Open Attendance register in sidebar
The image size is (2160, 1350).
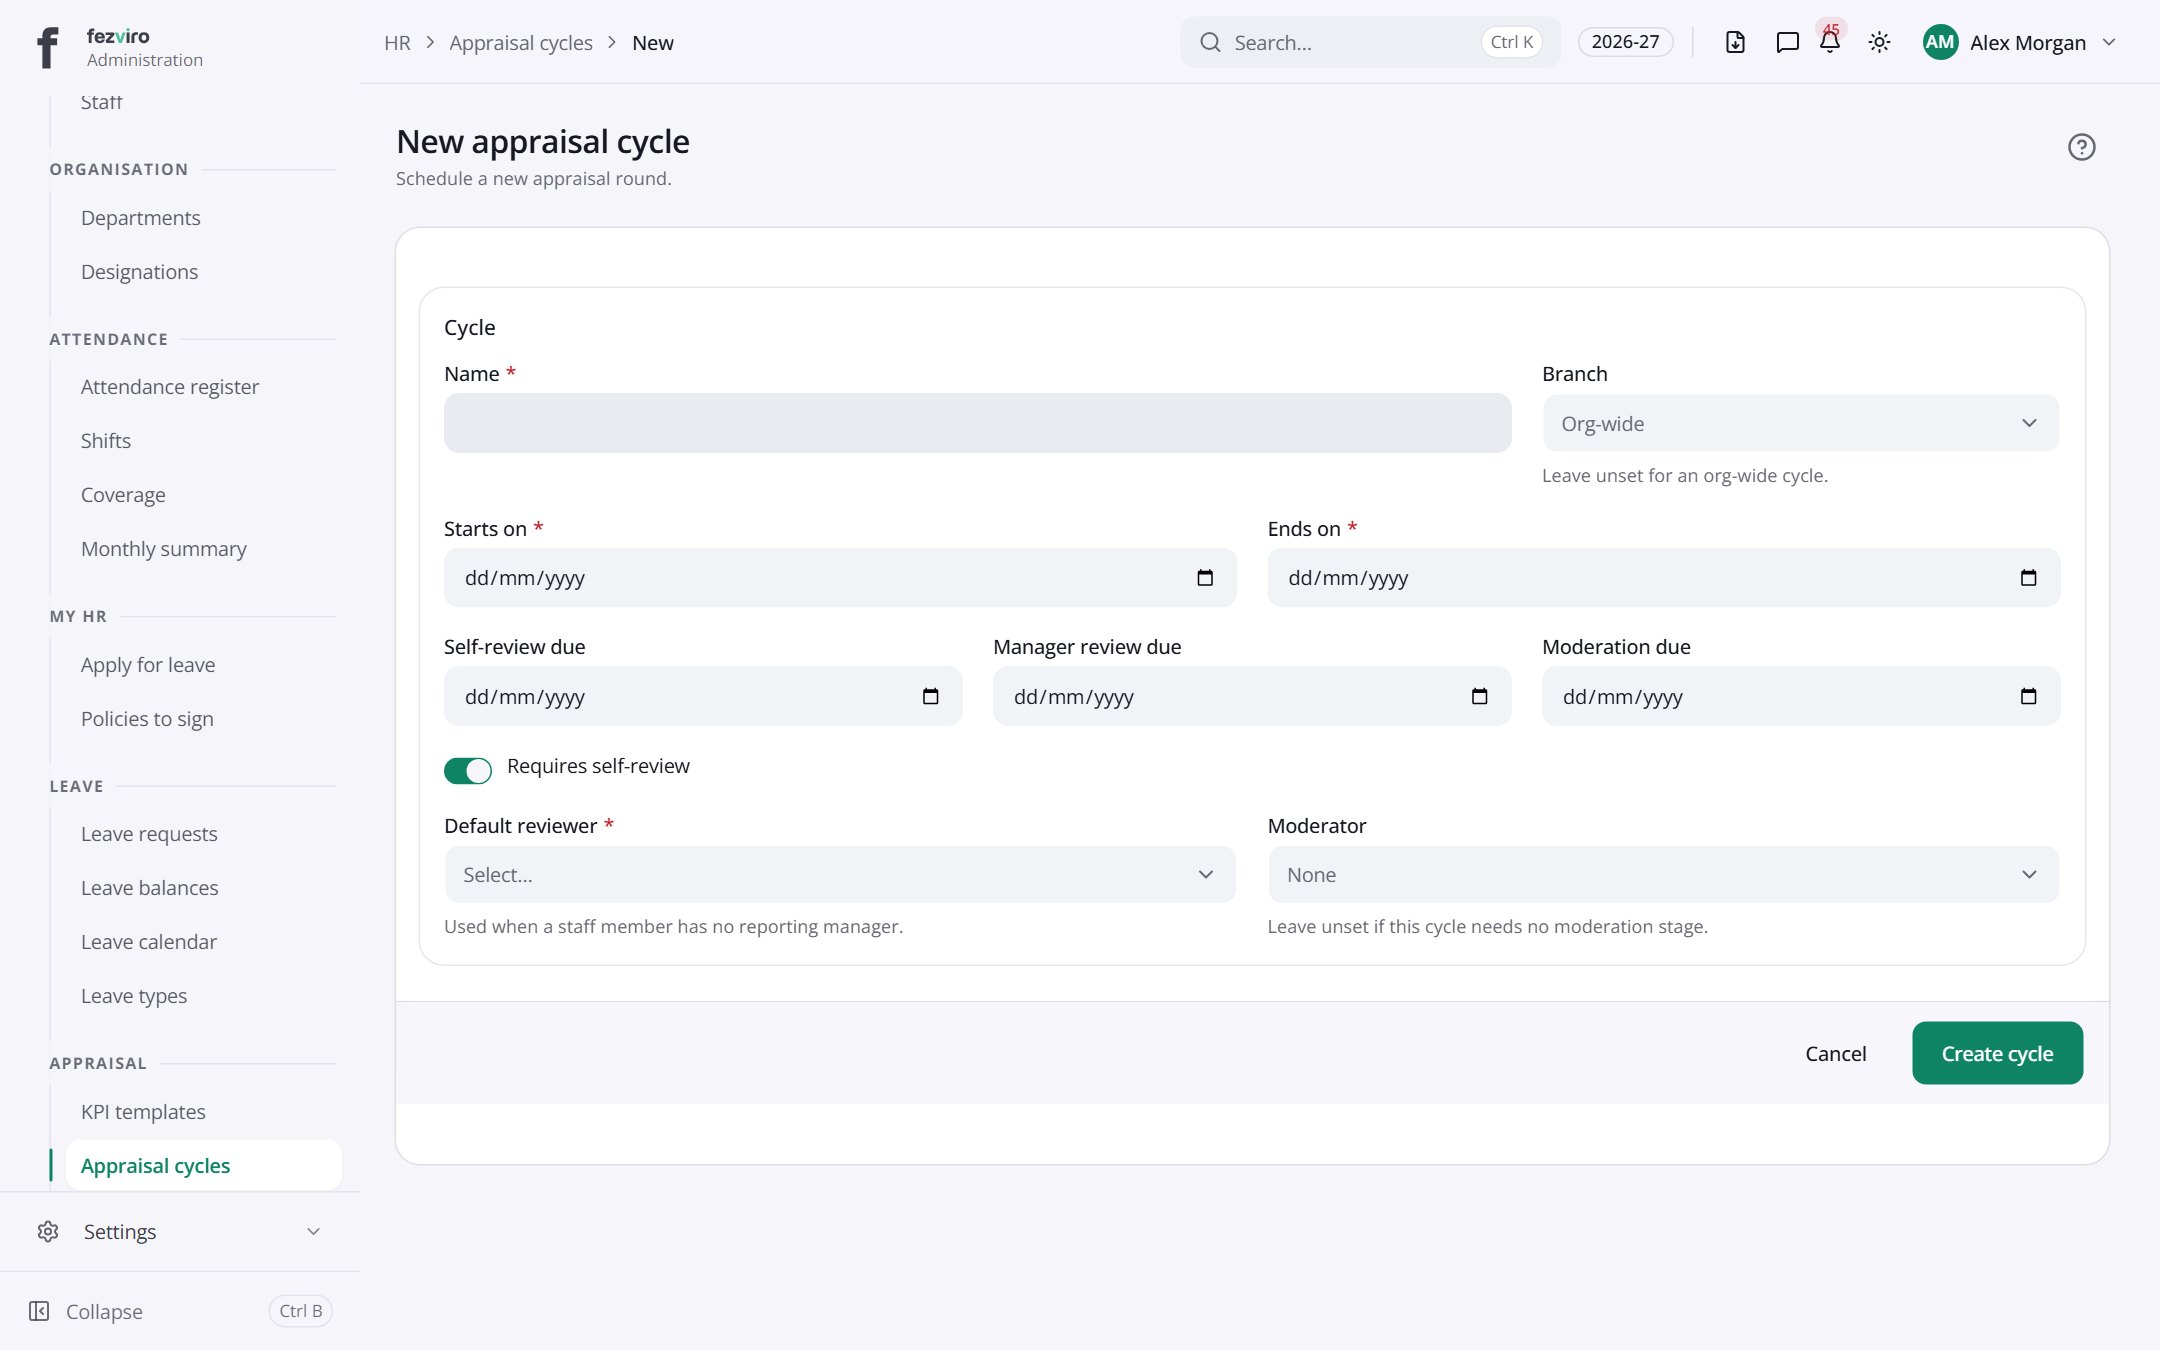[170, 386]
